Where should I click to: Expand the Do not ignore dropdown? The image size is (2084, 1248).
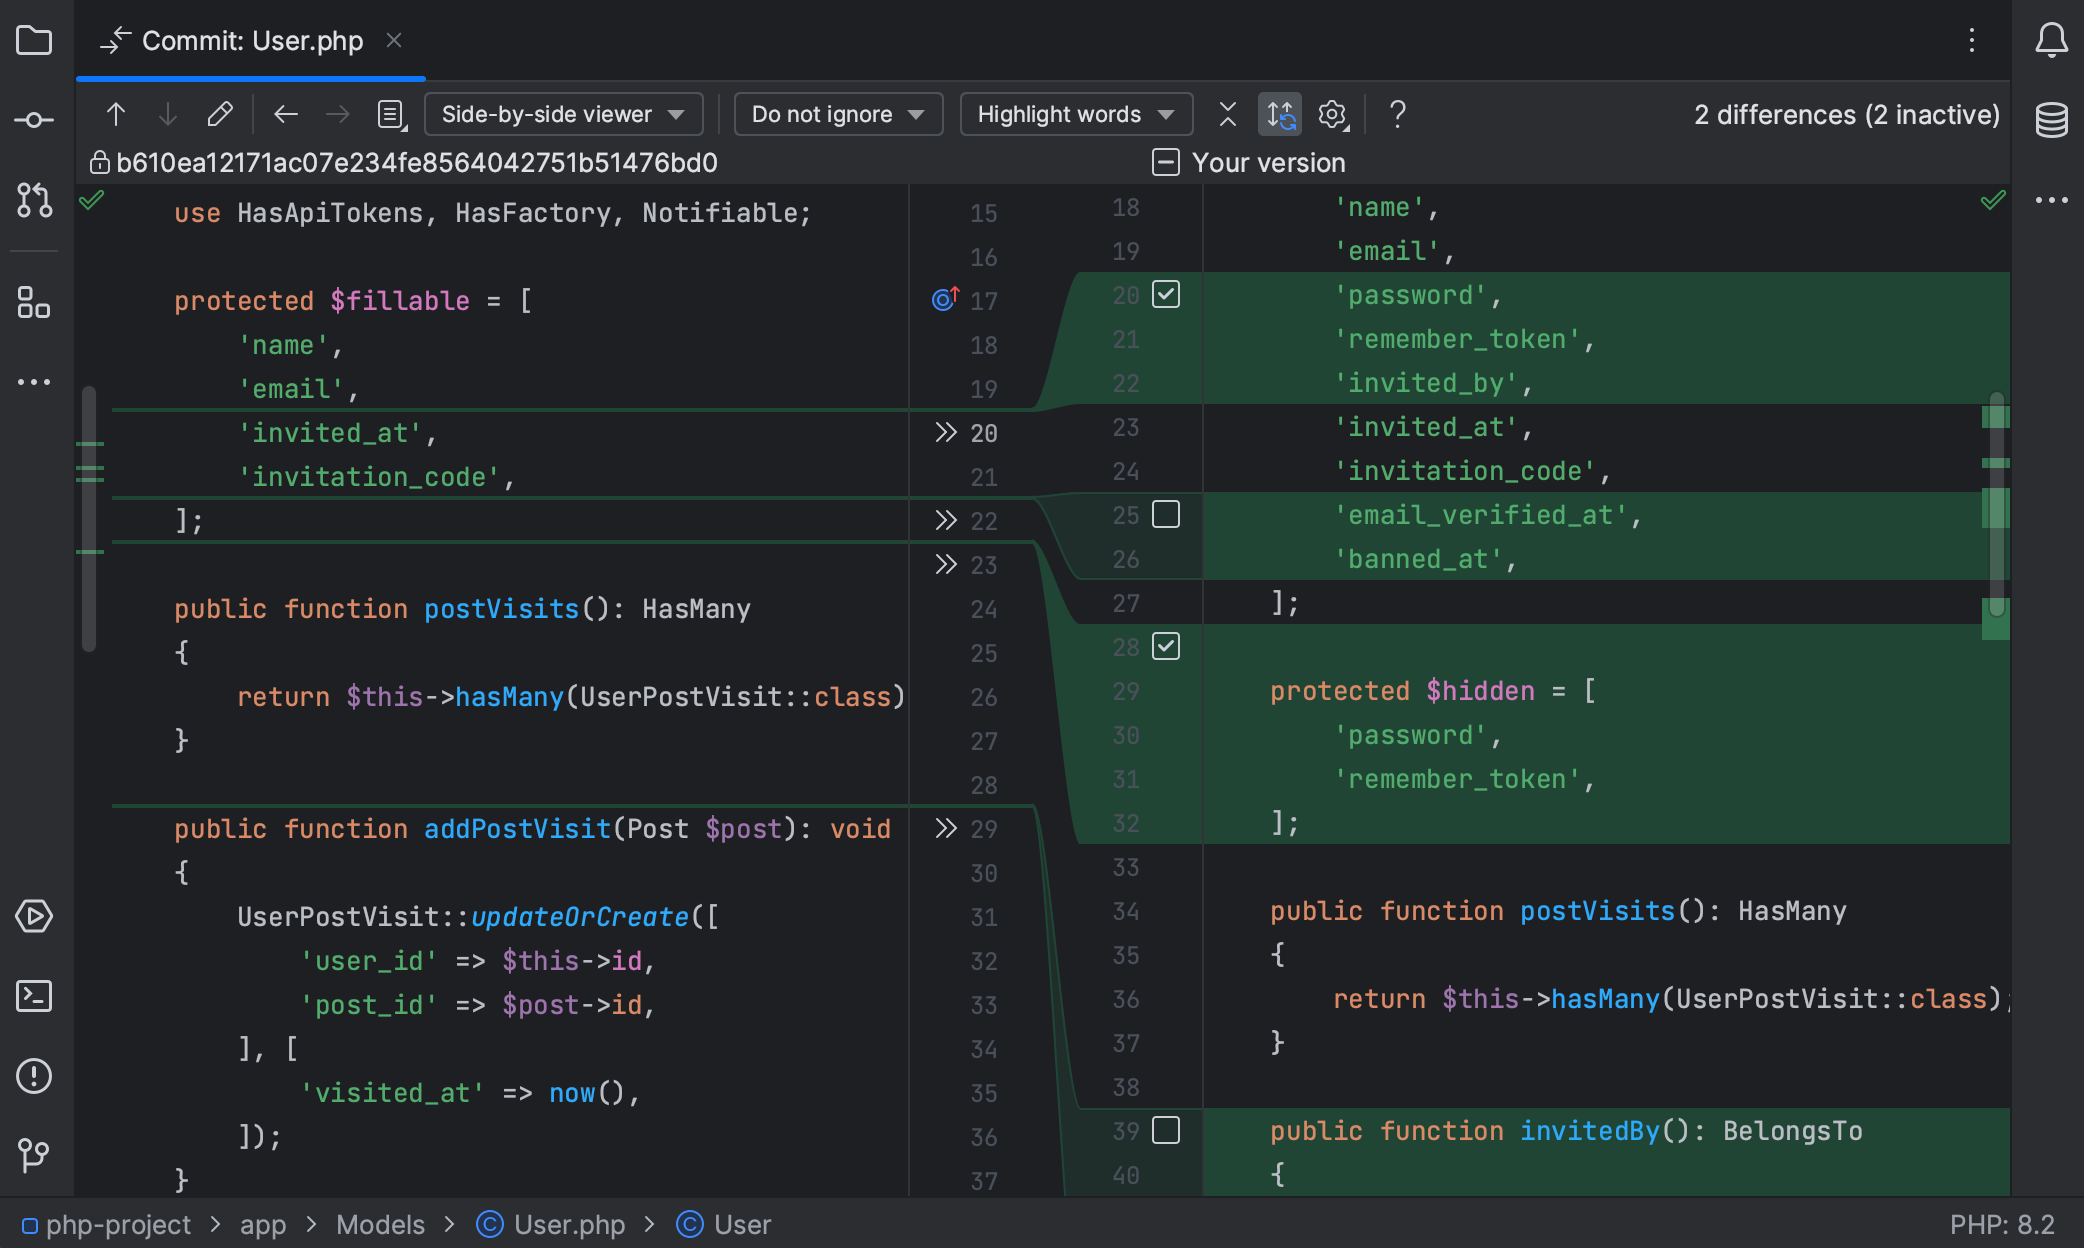pos(837,114)
